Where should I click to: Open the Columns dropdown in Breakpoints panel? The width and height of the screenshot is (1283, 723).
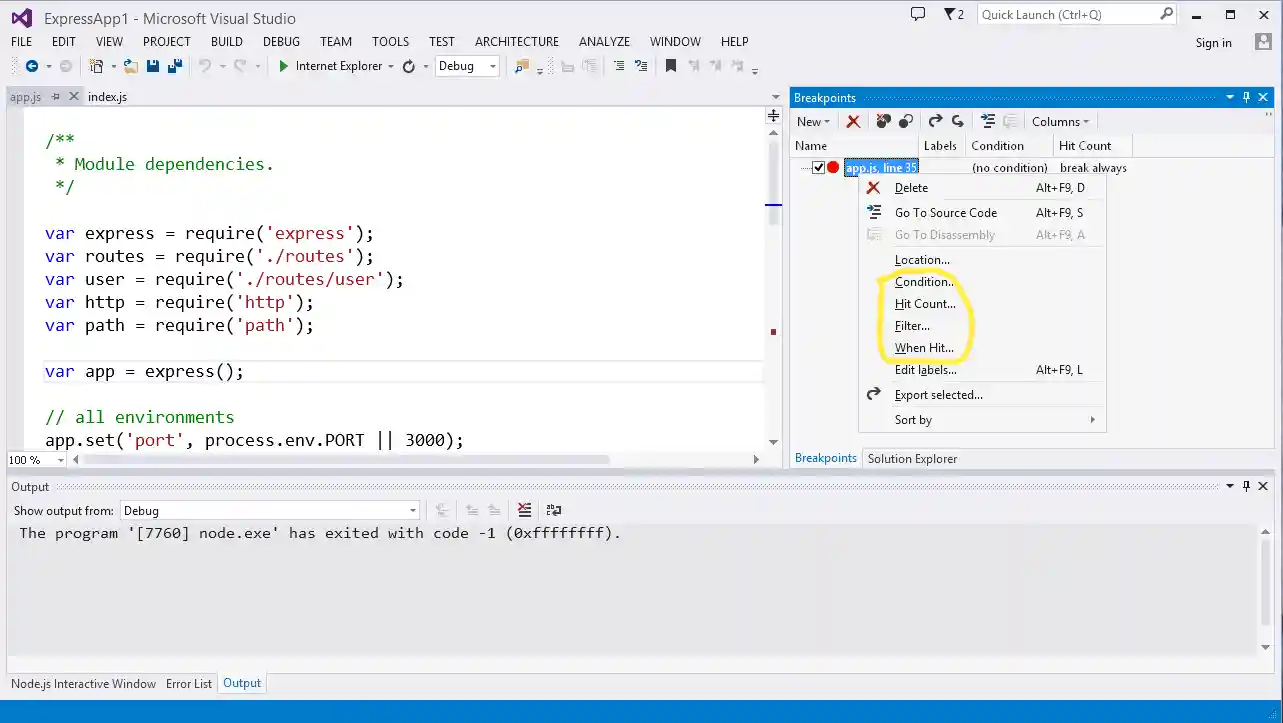click(1059, 121)
